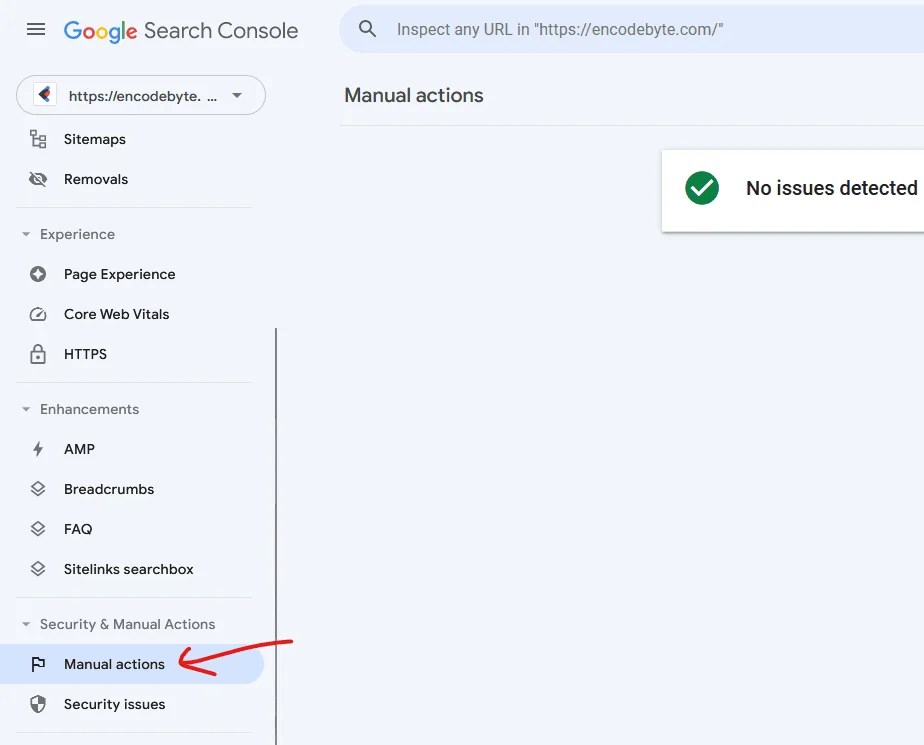Image resolution: width=924 pixels, height=745 pixels.
Task: Select the Core Web Vitals icon
Action: click(38, 314)
